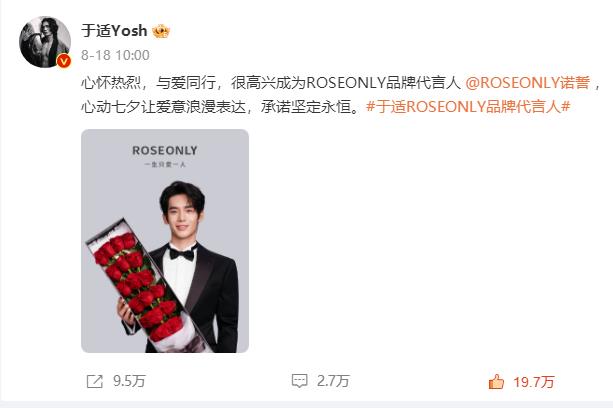
Task: Open the post timestamp 8-18 10:00
Action: point(115,55)
